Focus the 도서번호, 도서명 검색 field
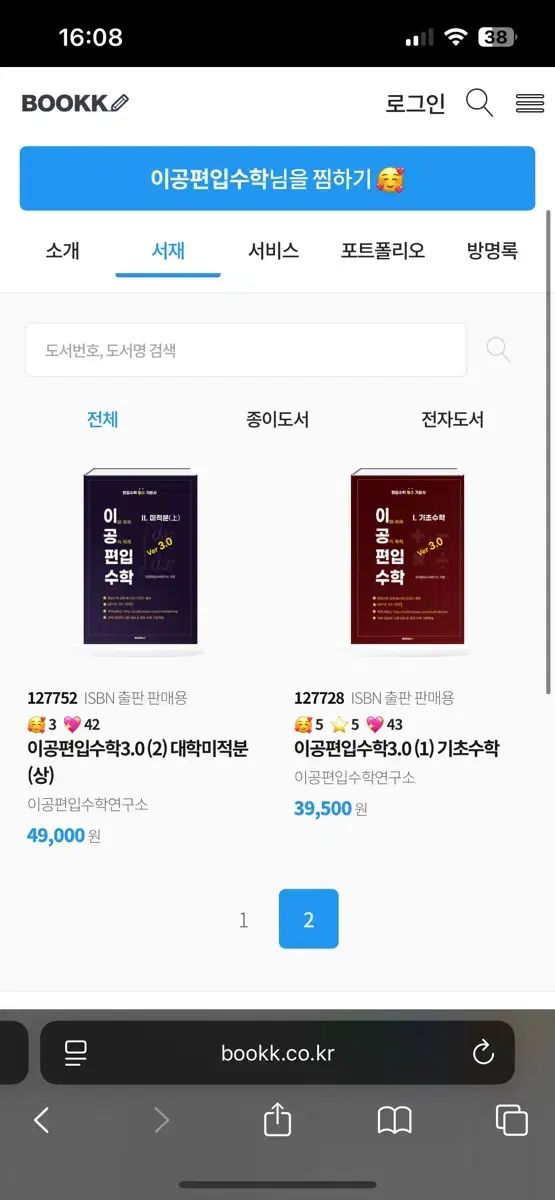The height and width of the screenshot is (1200, 555). [246, 350]
